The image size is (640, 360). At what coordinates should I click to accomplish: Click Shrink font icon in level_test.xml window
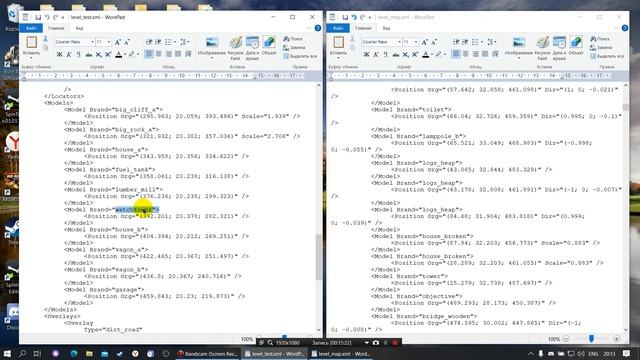tap(127, 42)
